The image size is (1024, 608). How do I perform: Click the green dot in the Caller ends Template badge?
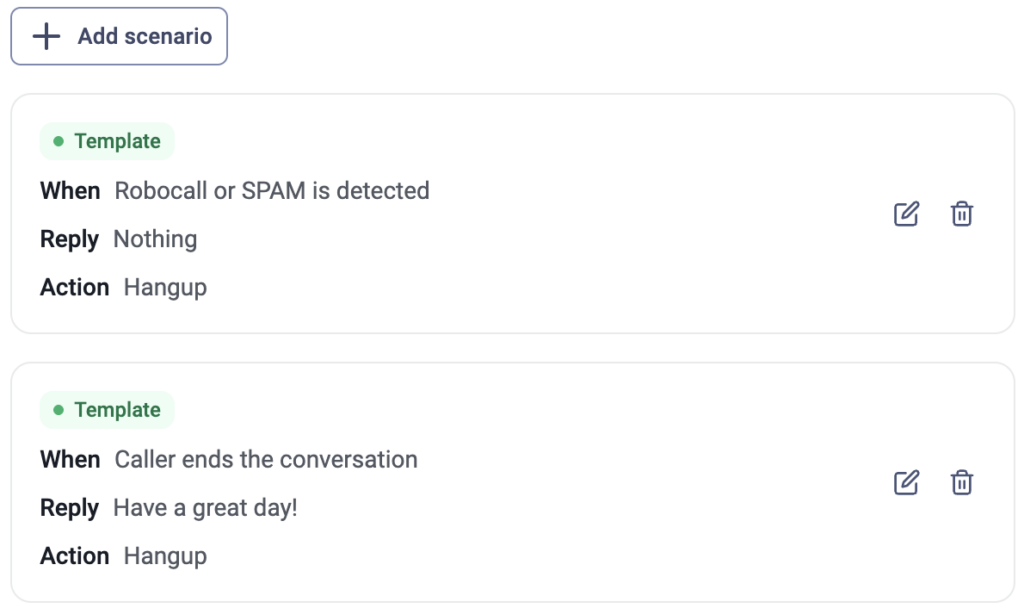tap(58, 410)
